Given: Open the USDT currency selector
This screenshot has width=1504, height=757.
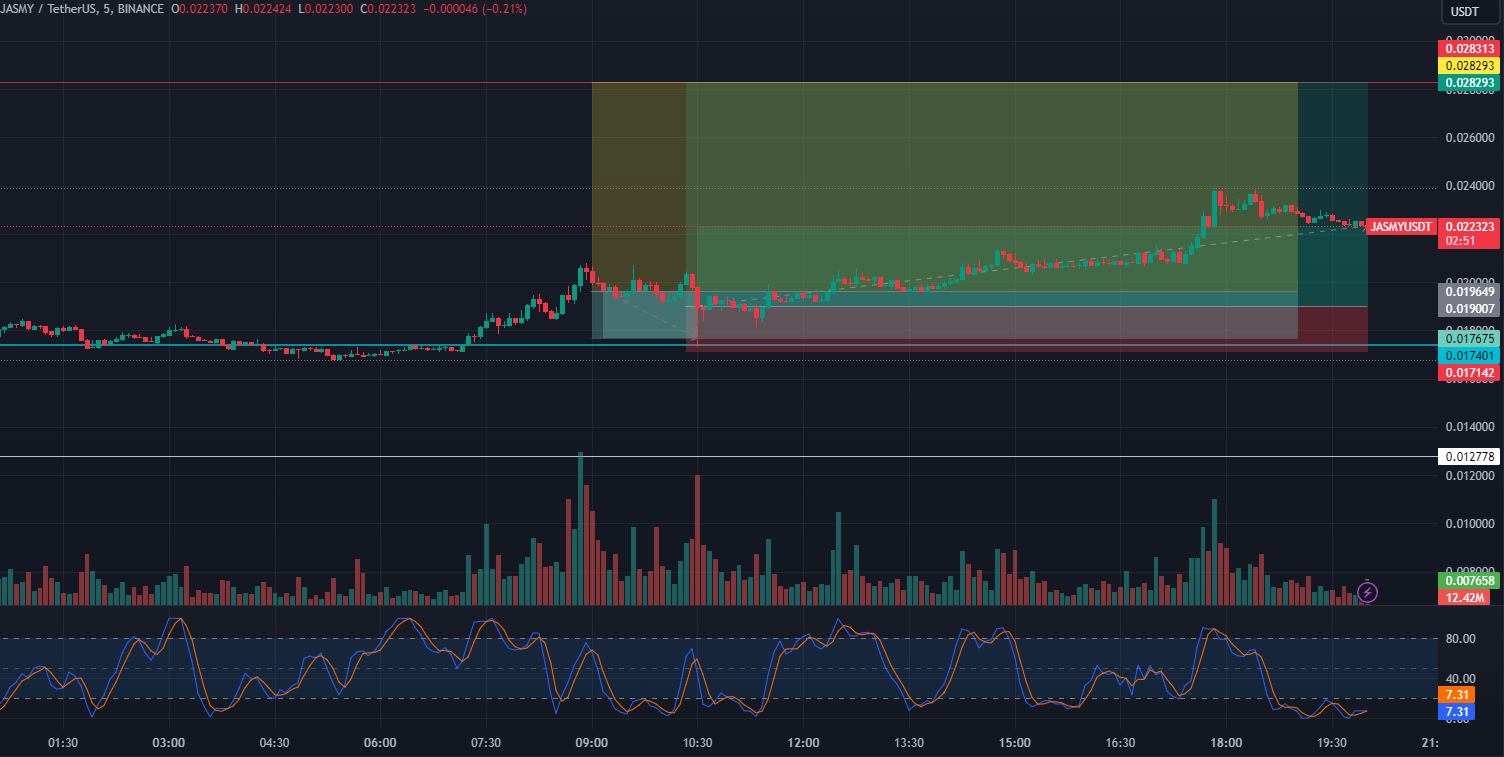Looking at the screenshot, I should (1471, 12).
